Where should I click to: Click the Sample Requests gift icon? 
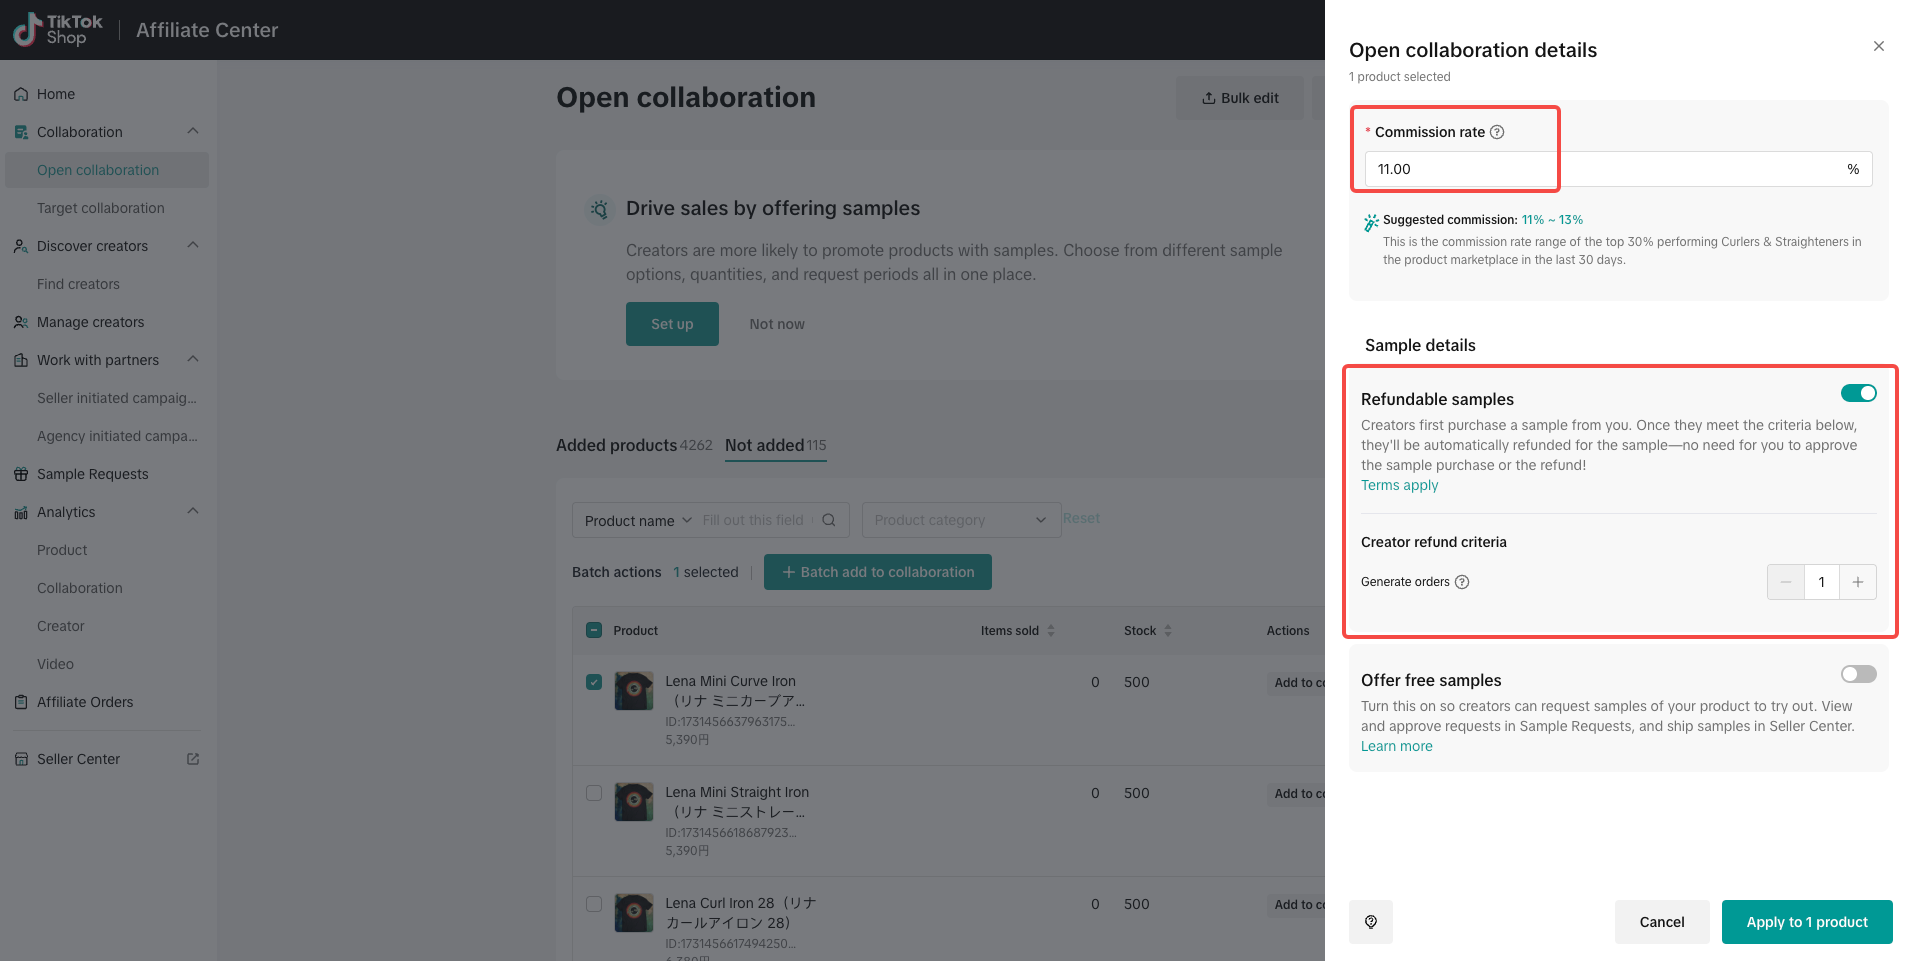21,474
